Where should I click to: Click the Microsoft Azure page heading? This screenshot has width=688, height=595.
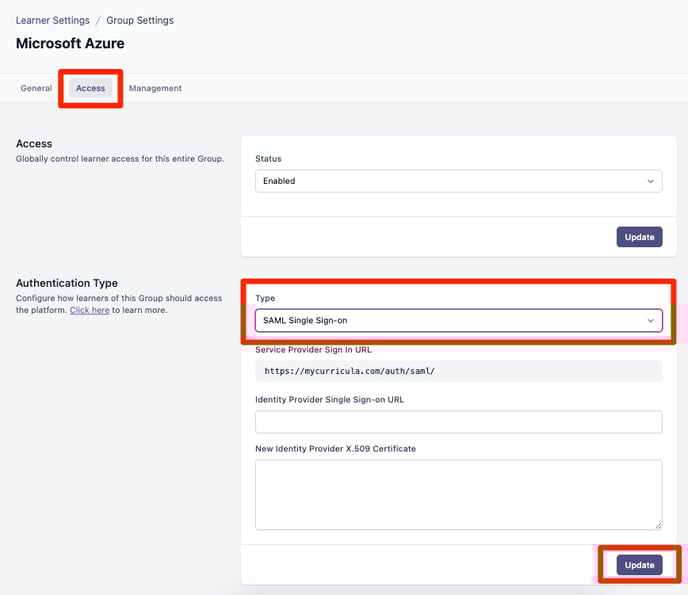coord(70,43)
